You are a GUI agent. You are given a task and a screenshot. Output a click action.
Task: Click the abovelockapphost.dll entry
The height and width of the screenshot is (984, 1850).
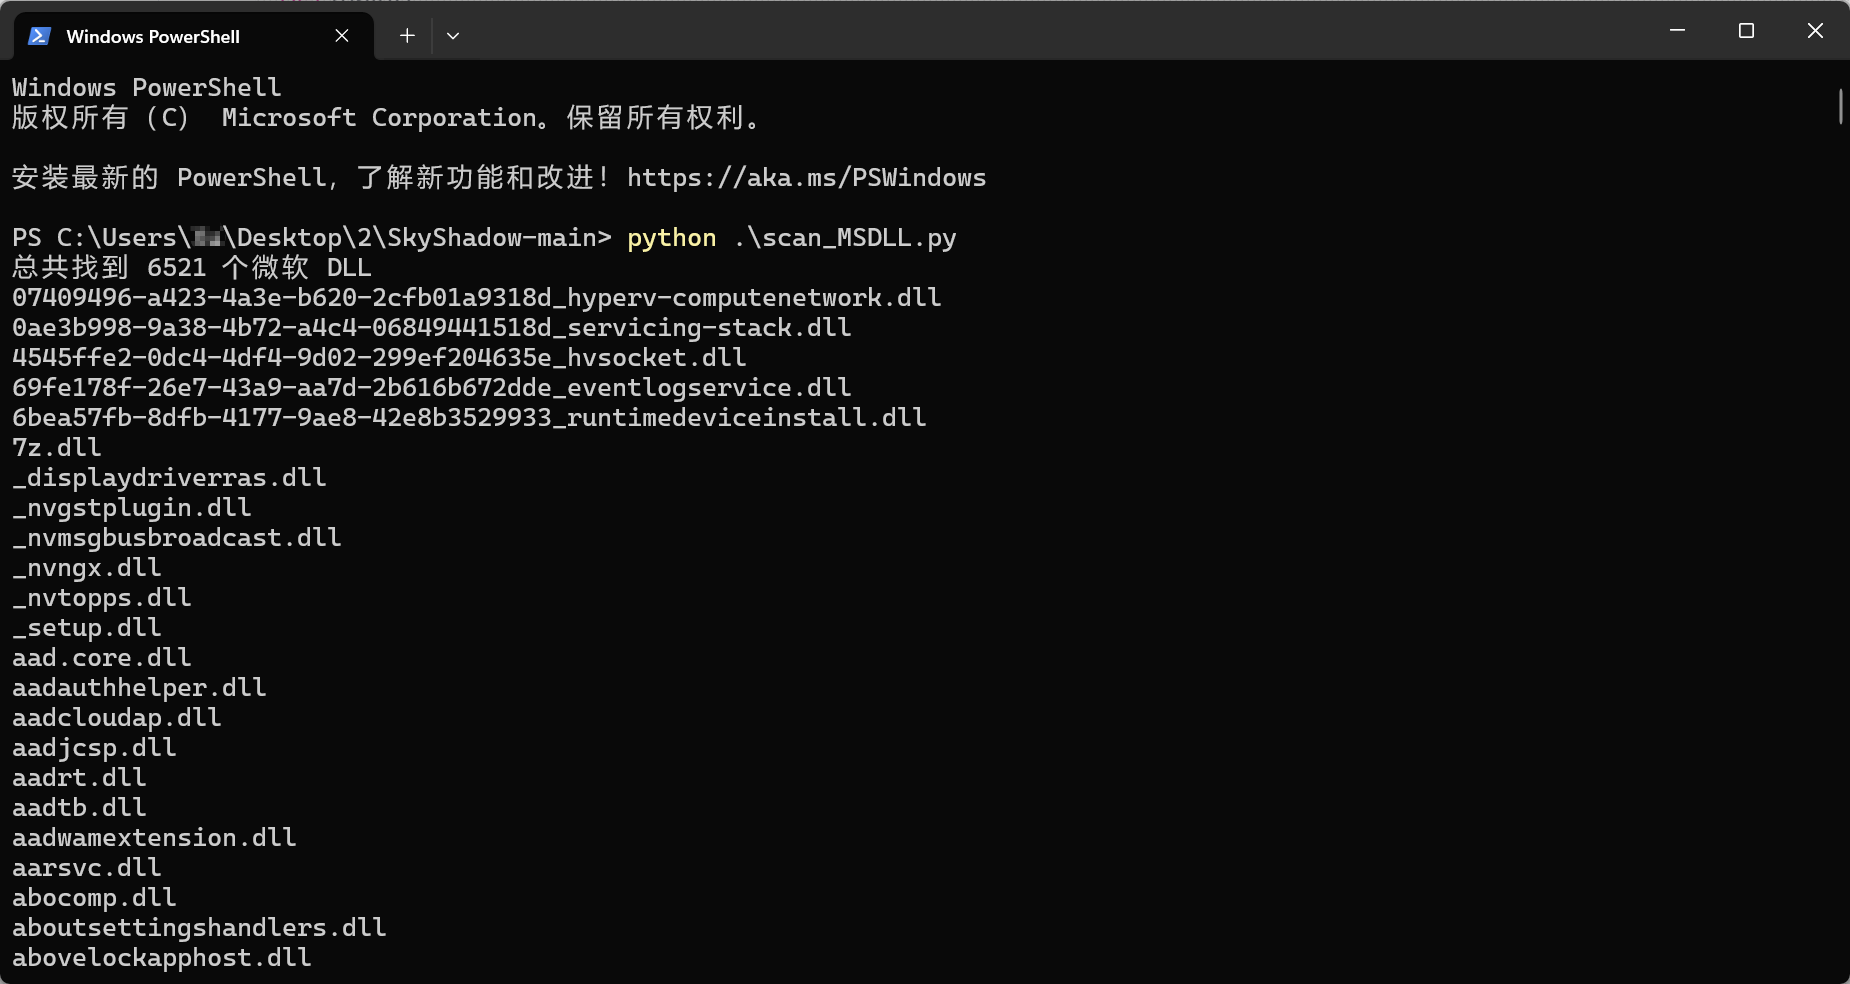coord(161,958)
